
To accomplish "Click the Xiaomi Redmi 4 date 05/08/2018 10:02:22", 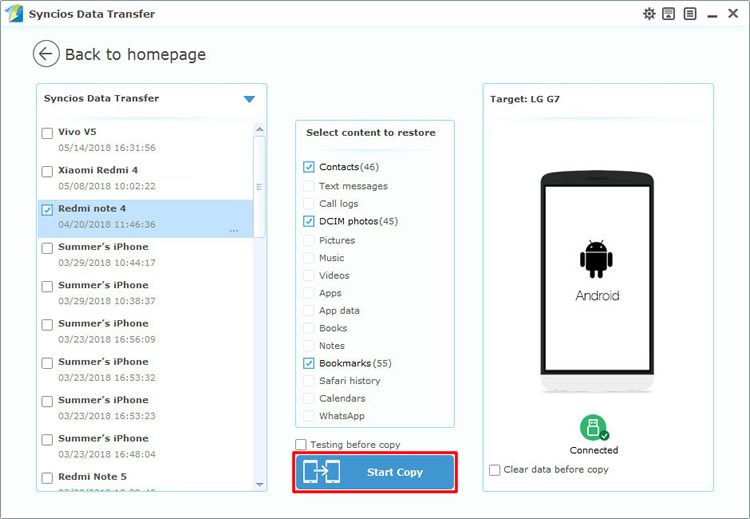I will (x=107, y=186).
